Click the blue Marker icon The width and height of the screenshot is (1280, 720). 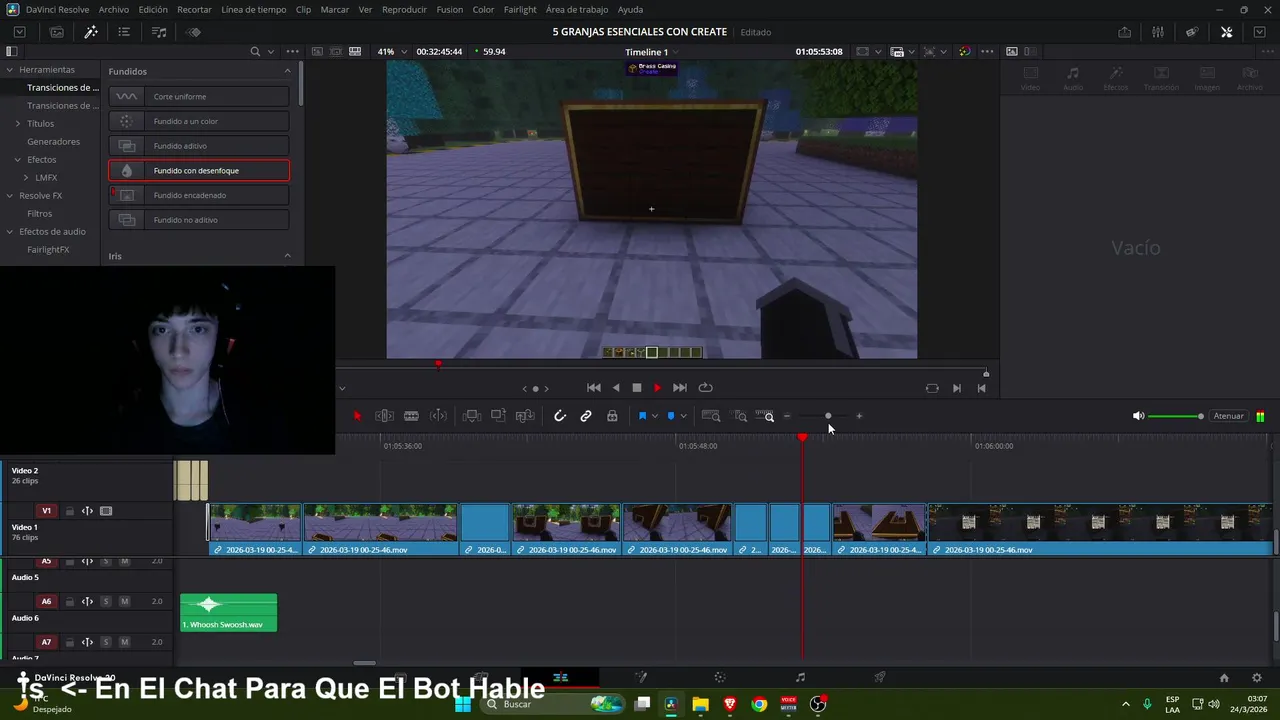coord(670,416)
